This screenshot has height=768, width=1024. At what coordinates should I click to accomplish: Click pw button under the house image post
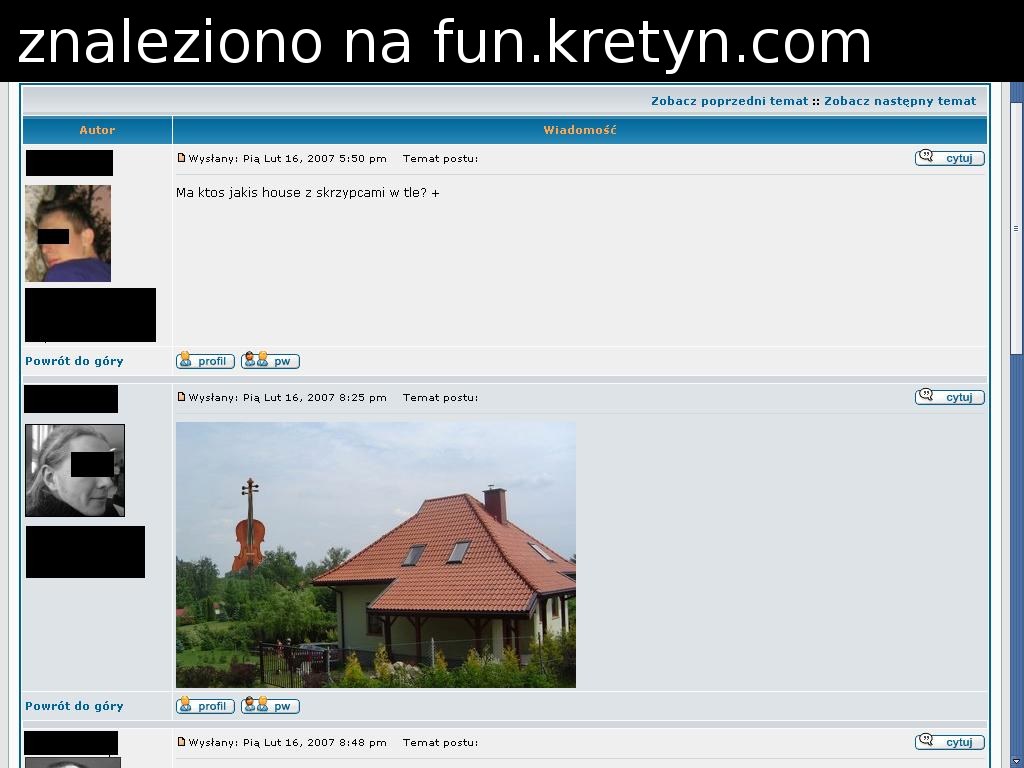[x=270, y=706]
